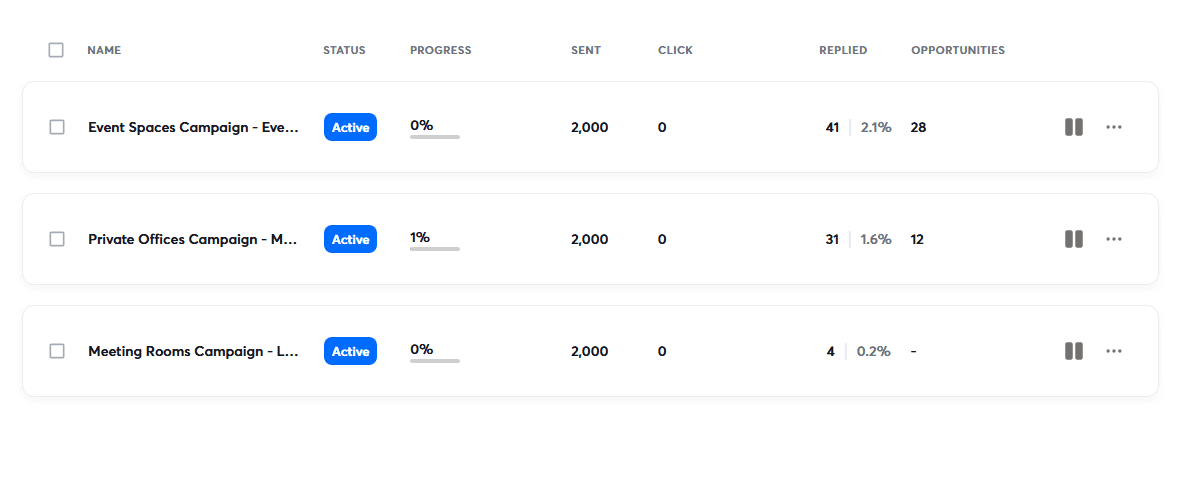Click Active status badge of Event Spaces Campaign

tap(350, 127)
